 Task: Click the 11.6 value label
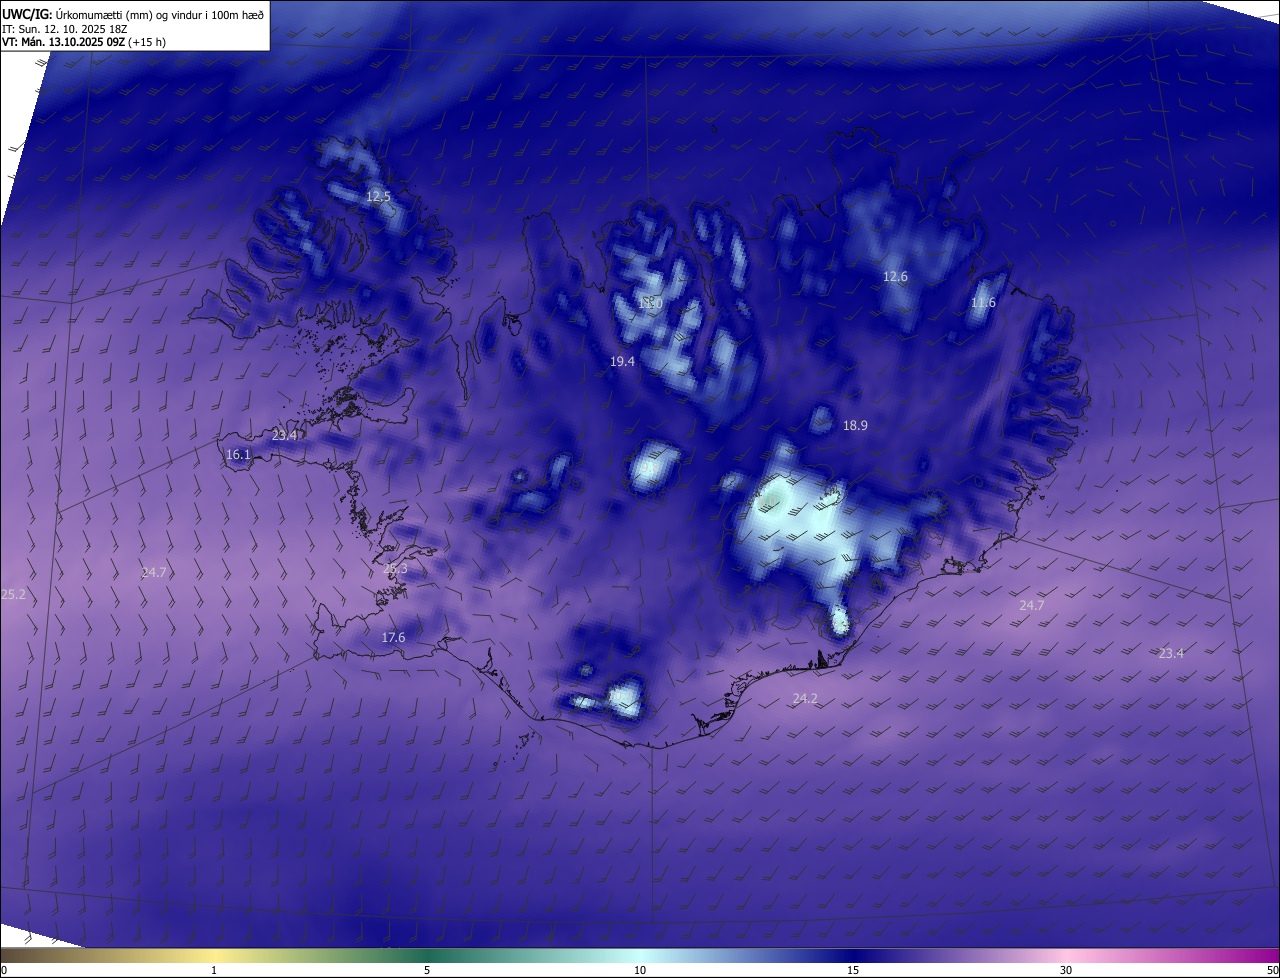coord(983,303)
